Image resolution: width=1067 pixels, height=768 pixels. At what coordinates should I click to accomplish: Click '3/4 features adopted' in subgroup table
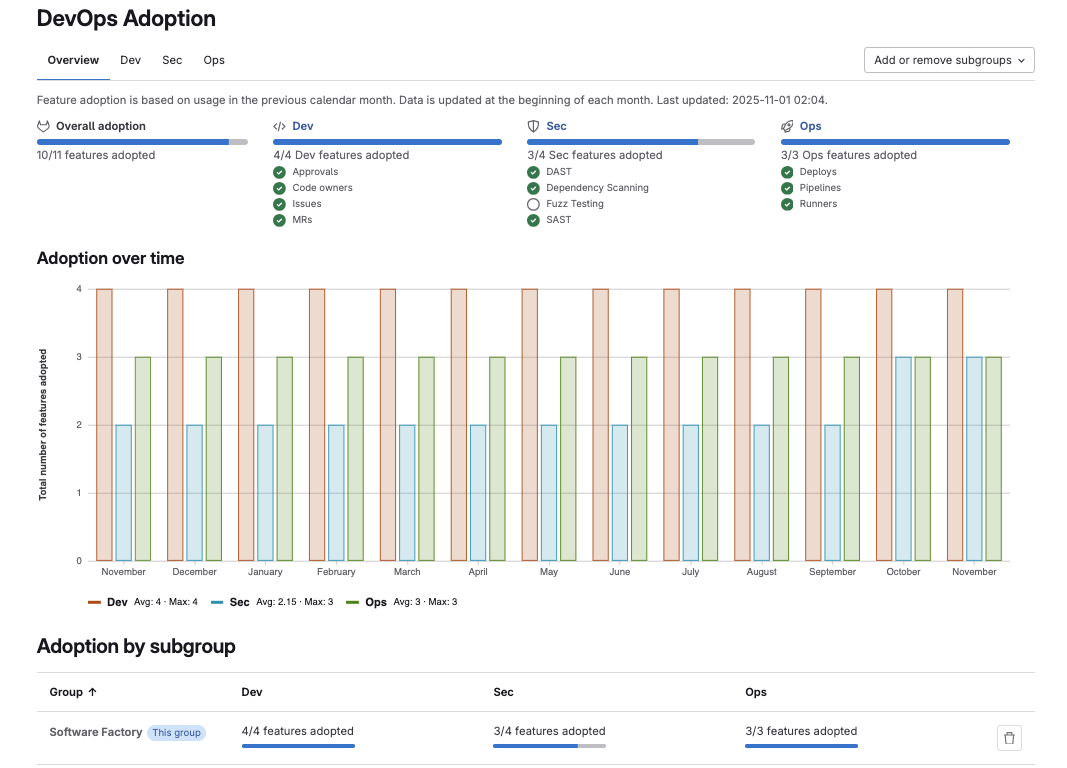point(549,731)
